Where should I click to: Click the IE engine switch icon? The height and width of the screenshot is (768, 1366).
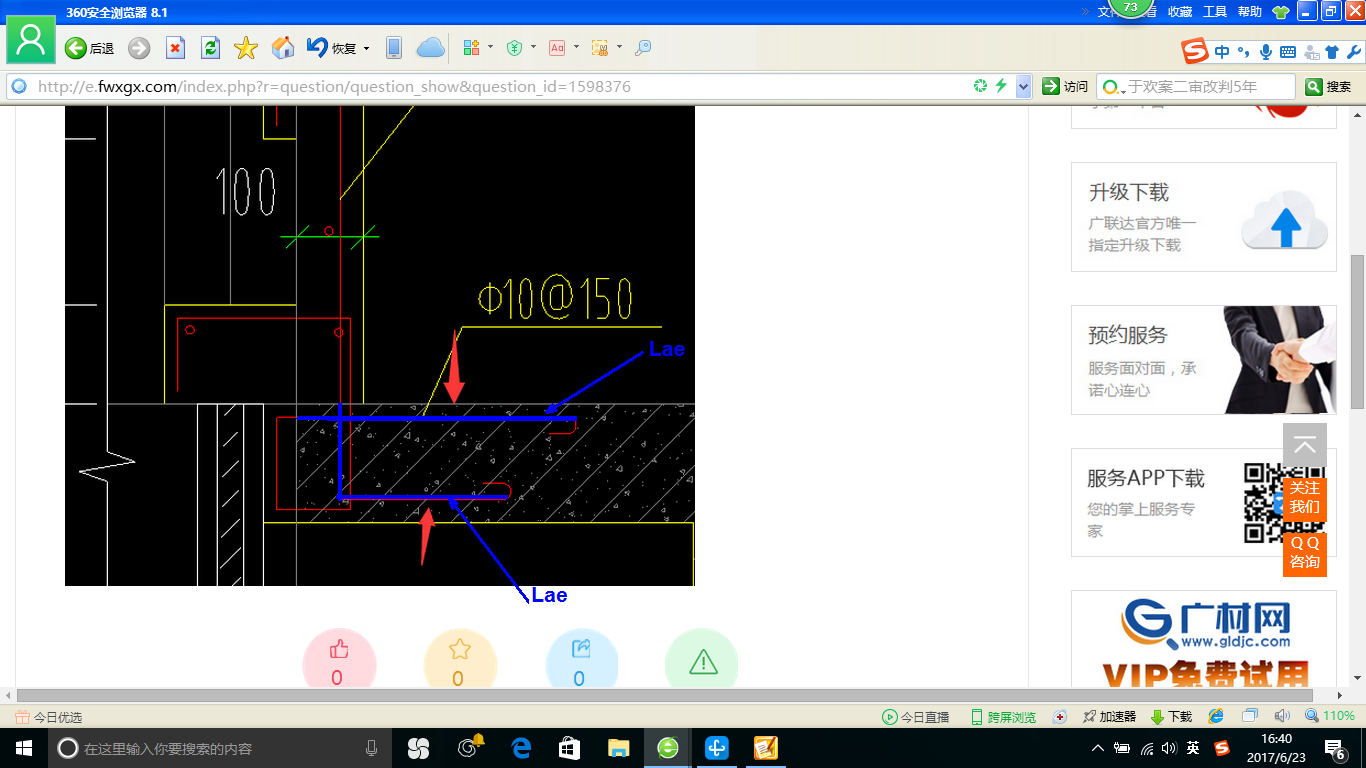(1216, 716)
